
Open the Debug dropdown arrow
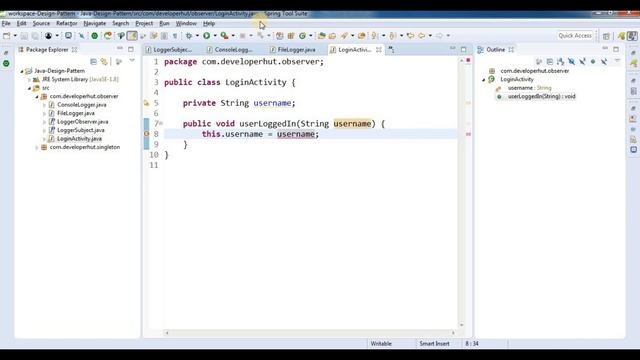click(x=197, y=36)
